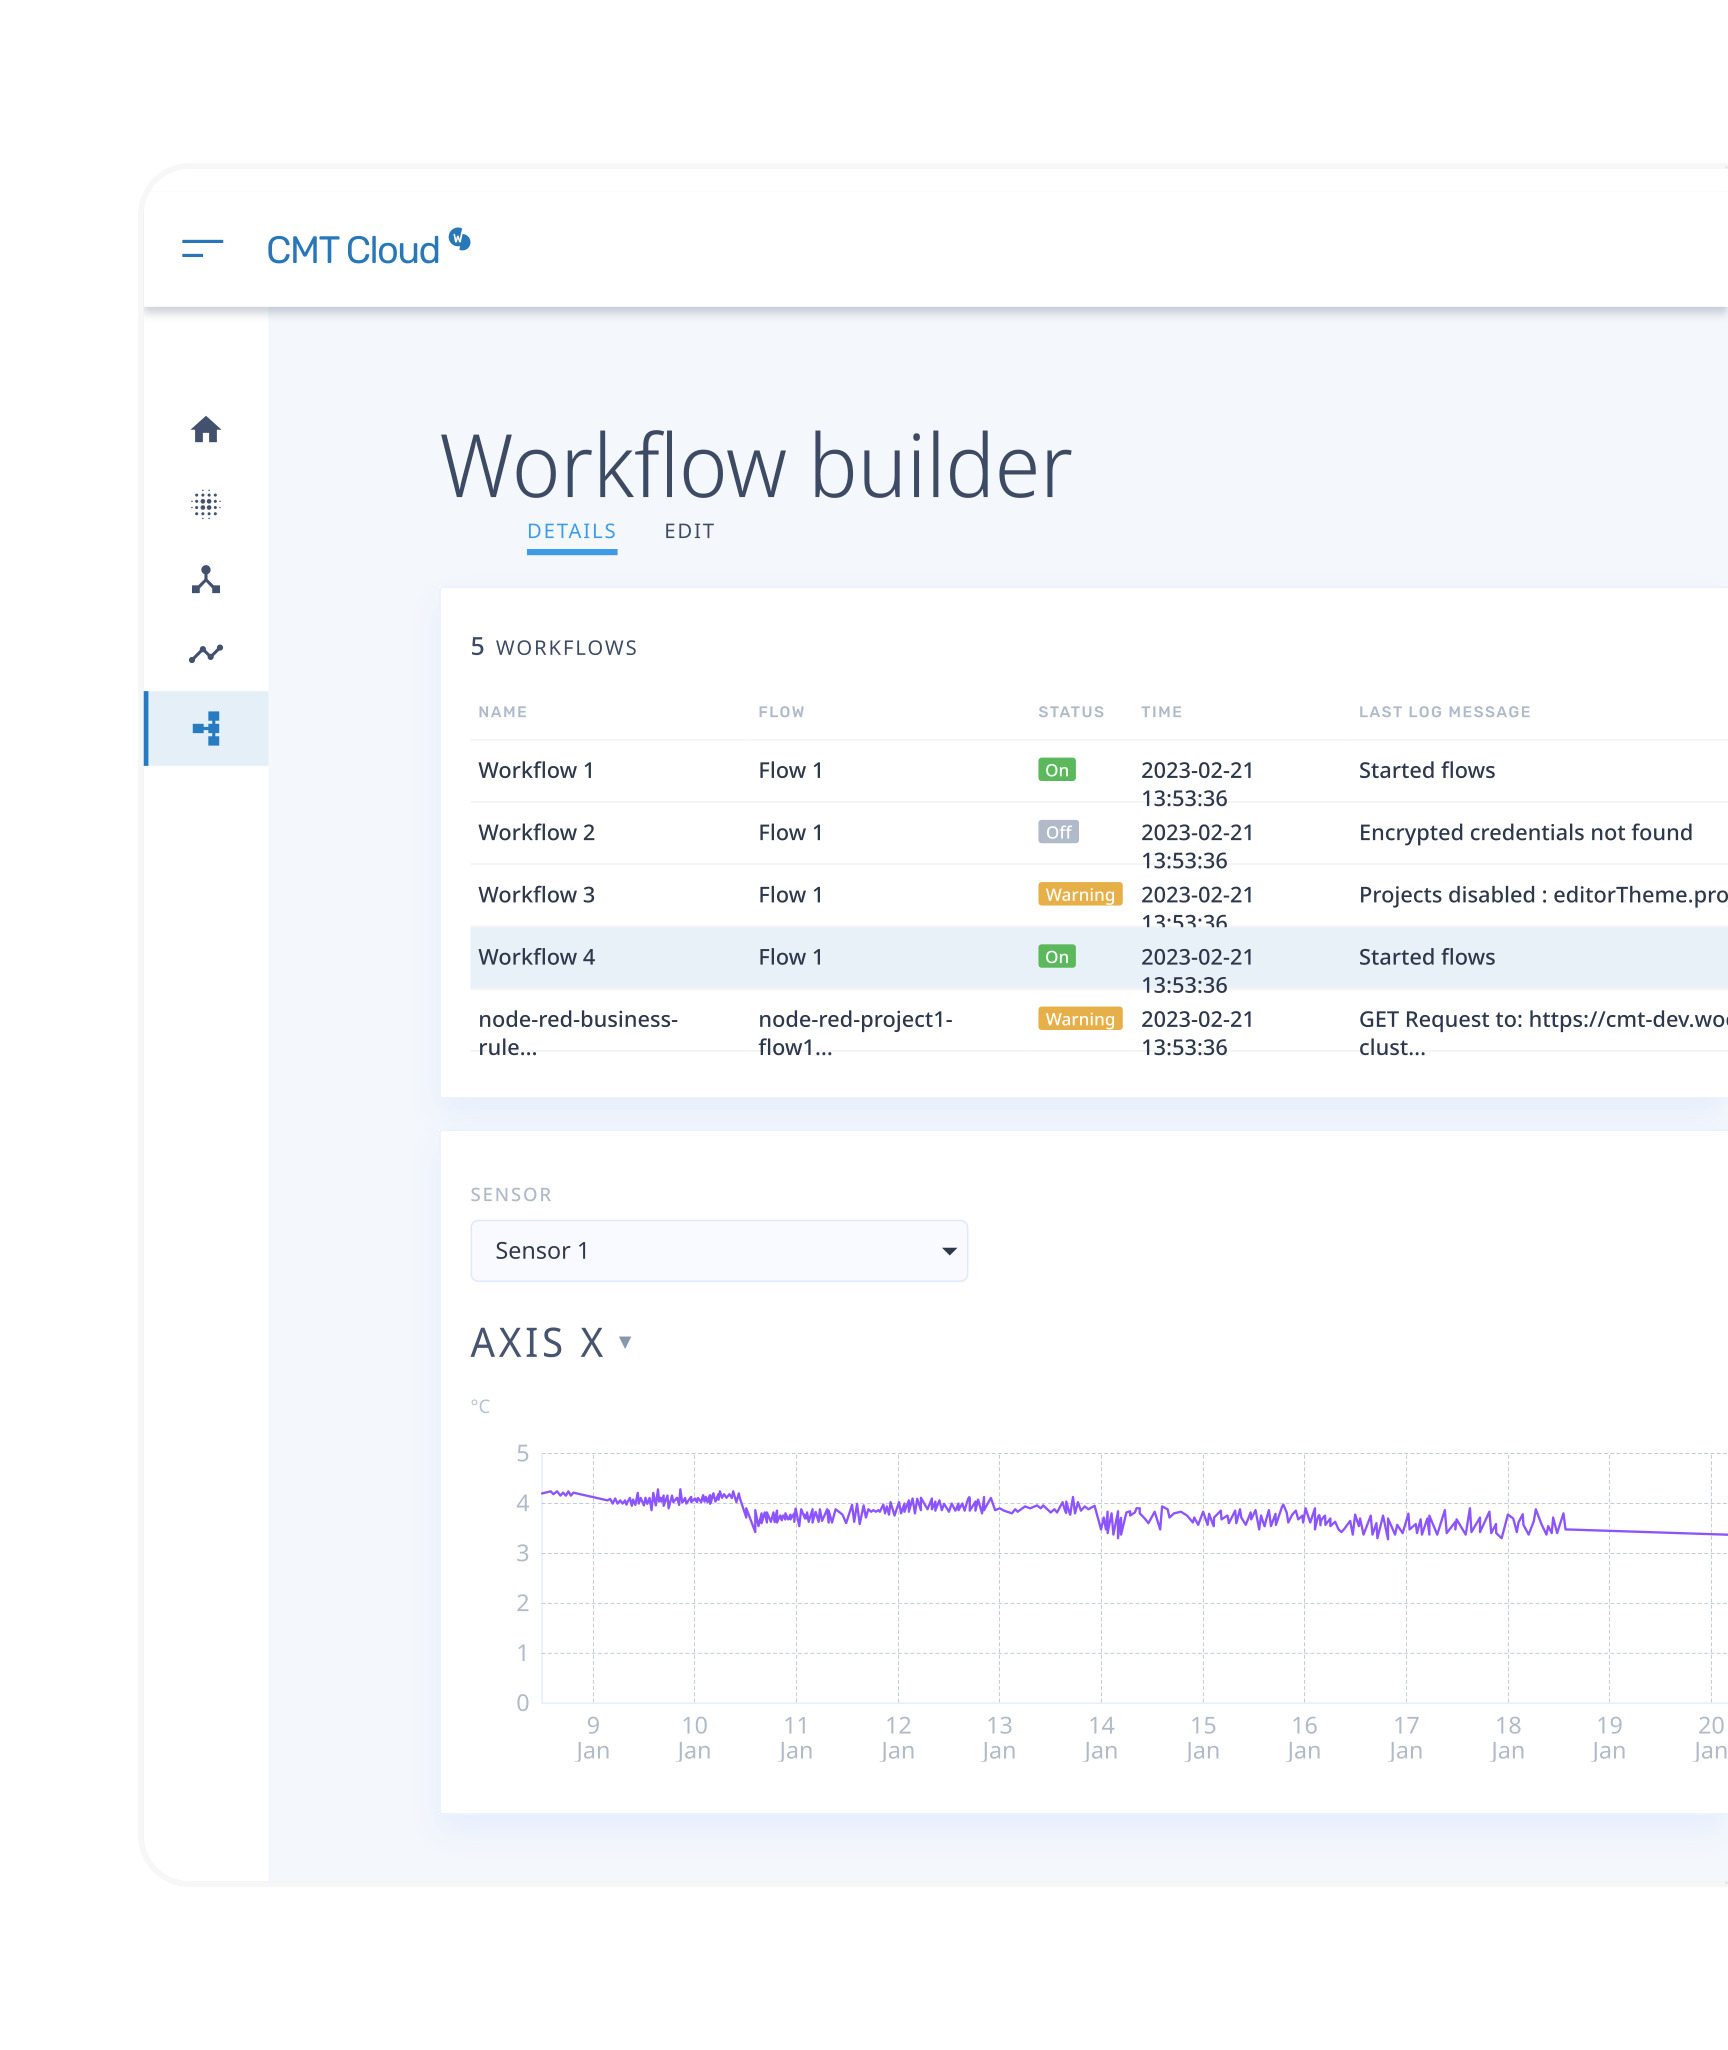Click the LAST LOG MESSAGE column header
The image size is (1728, 2050).
coord(1445,712)
